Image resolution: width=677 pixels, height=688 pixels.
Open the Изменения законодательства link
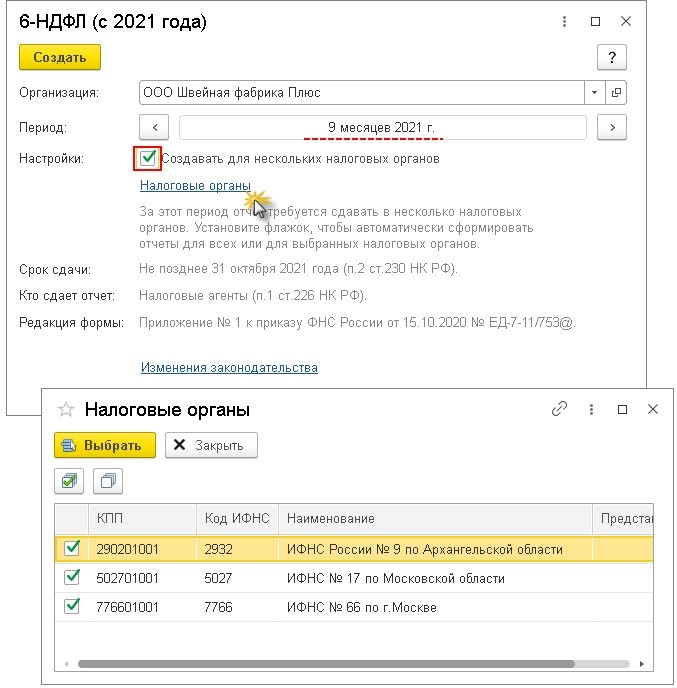[x=229, y=367]
